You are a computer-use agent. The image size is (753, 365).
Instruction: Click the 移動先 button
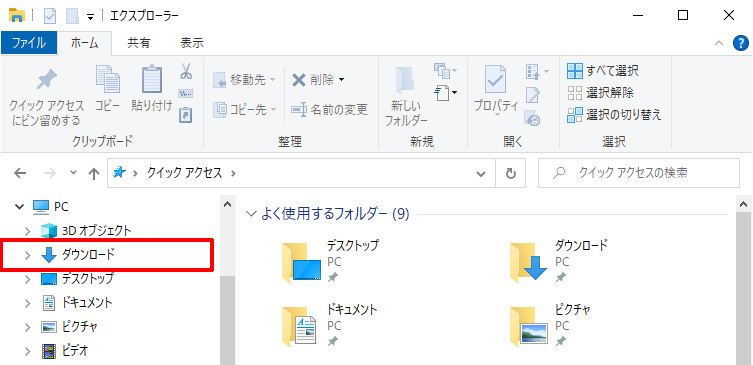(244, 80)
